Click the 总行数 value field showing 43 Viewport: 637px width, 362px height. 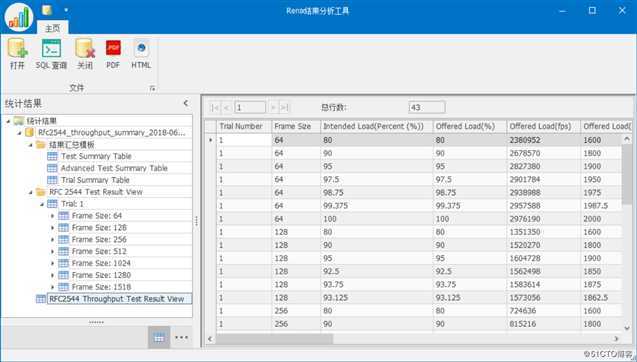427,108
